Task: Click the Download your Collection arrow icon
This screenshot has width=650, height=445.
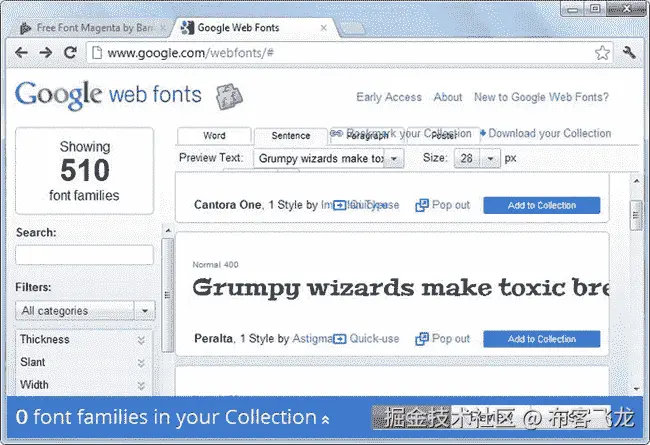Action: pos(483,133)
